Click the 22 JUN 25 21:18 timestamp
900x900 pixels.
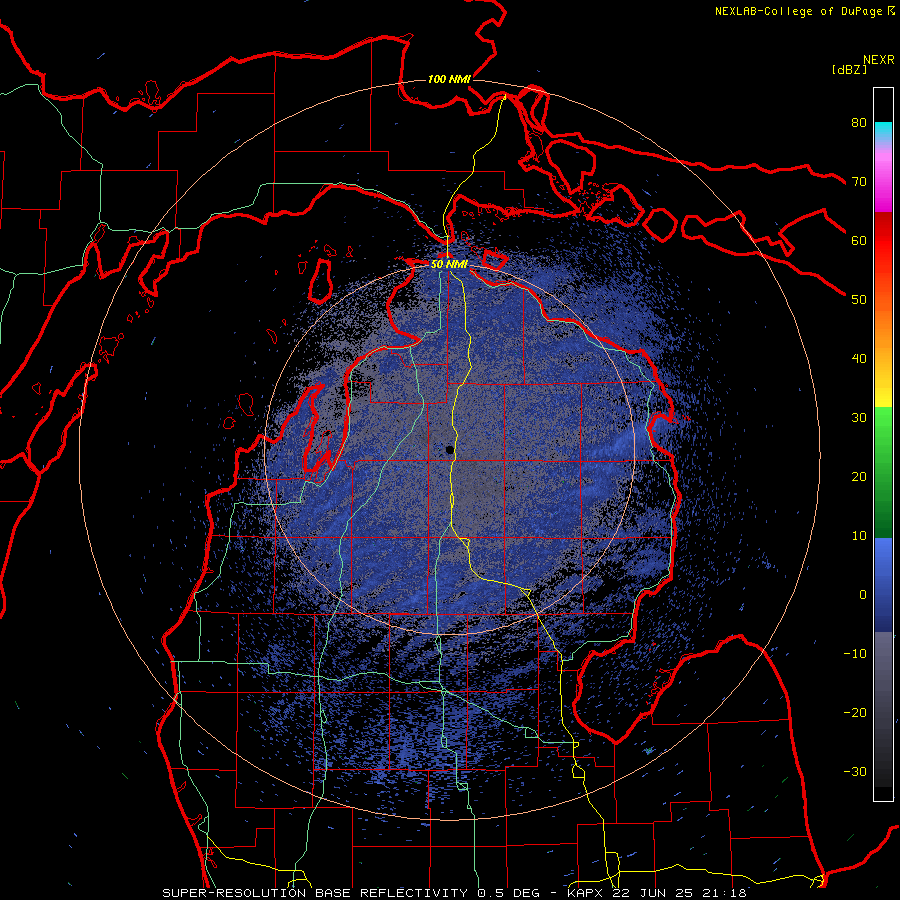point(680,893)
